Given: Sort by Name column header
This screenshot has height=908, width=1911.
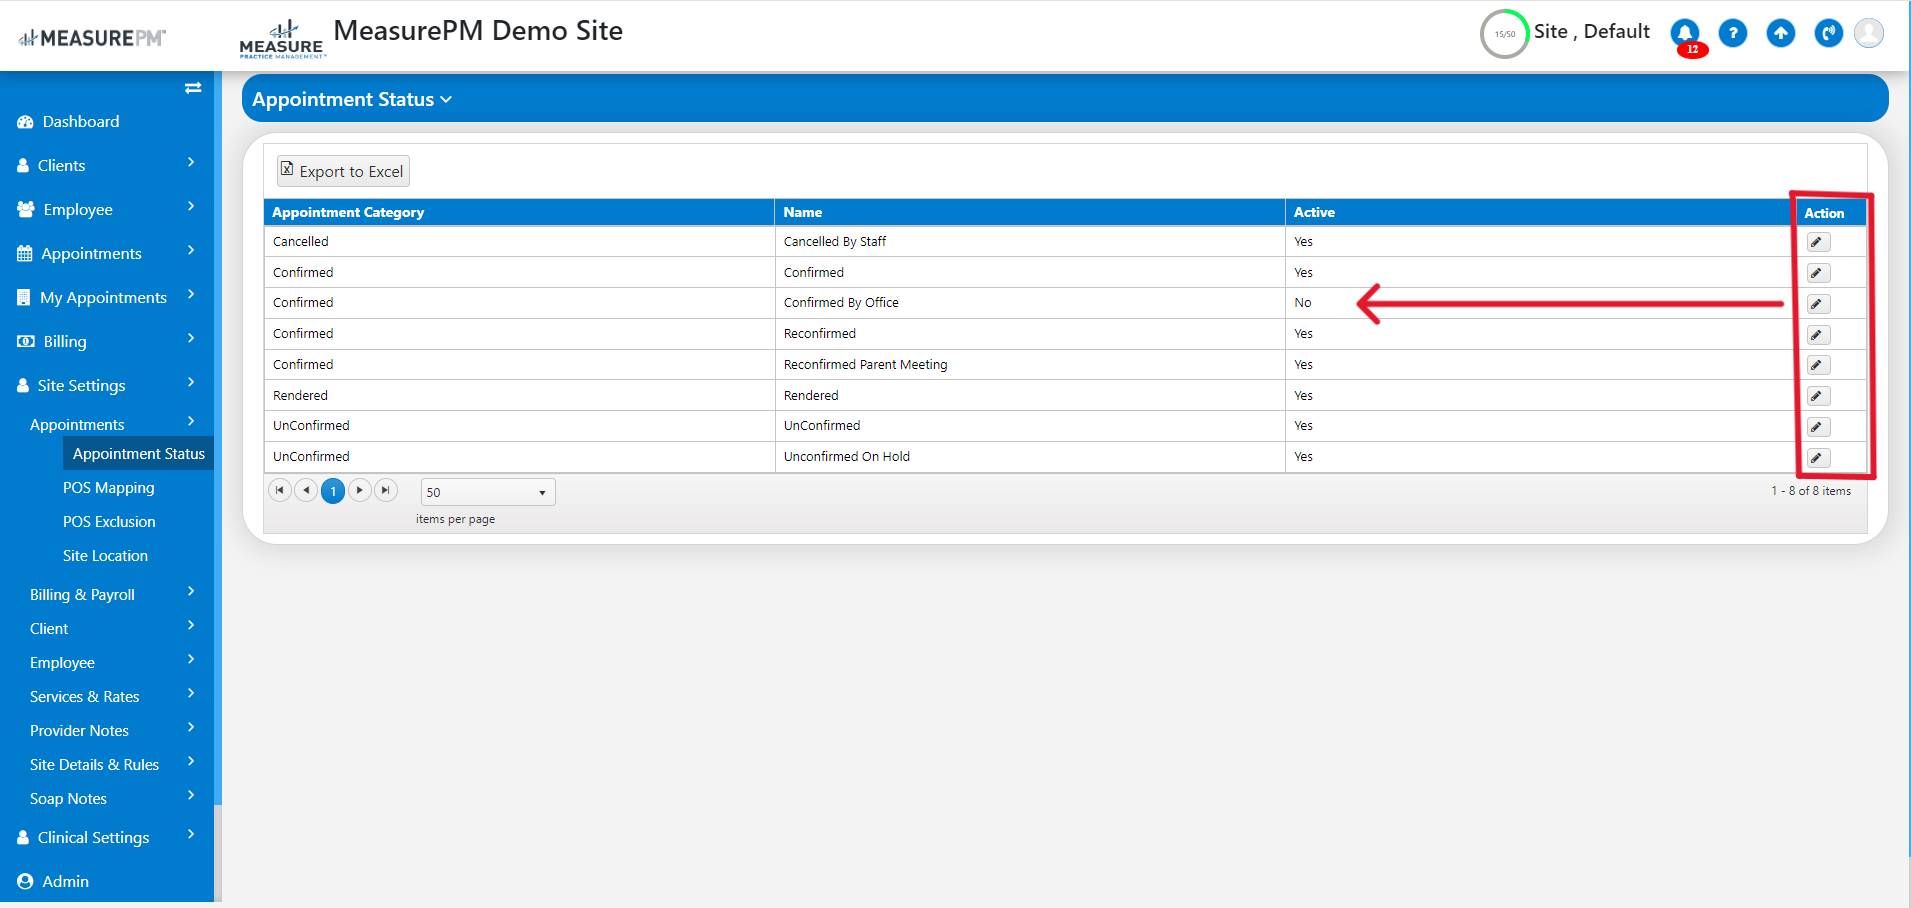Looking at the screenshot, I should 1030,212.
